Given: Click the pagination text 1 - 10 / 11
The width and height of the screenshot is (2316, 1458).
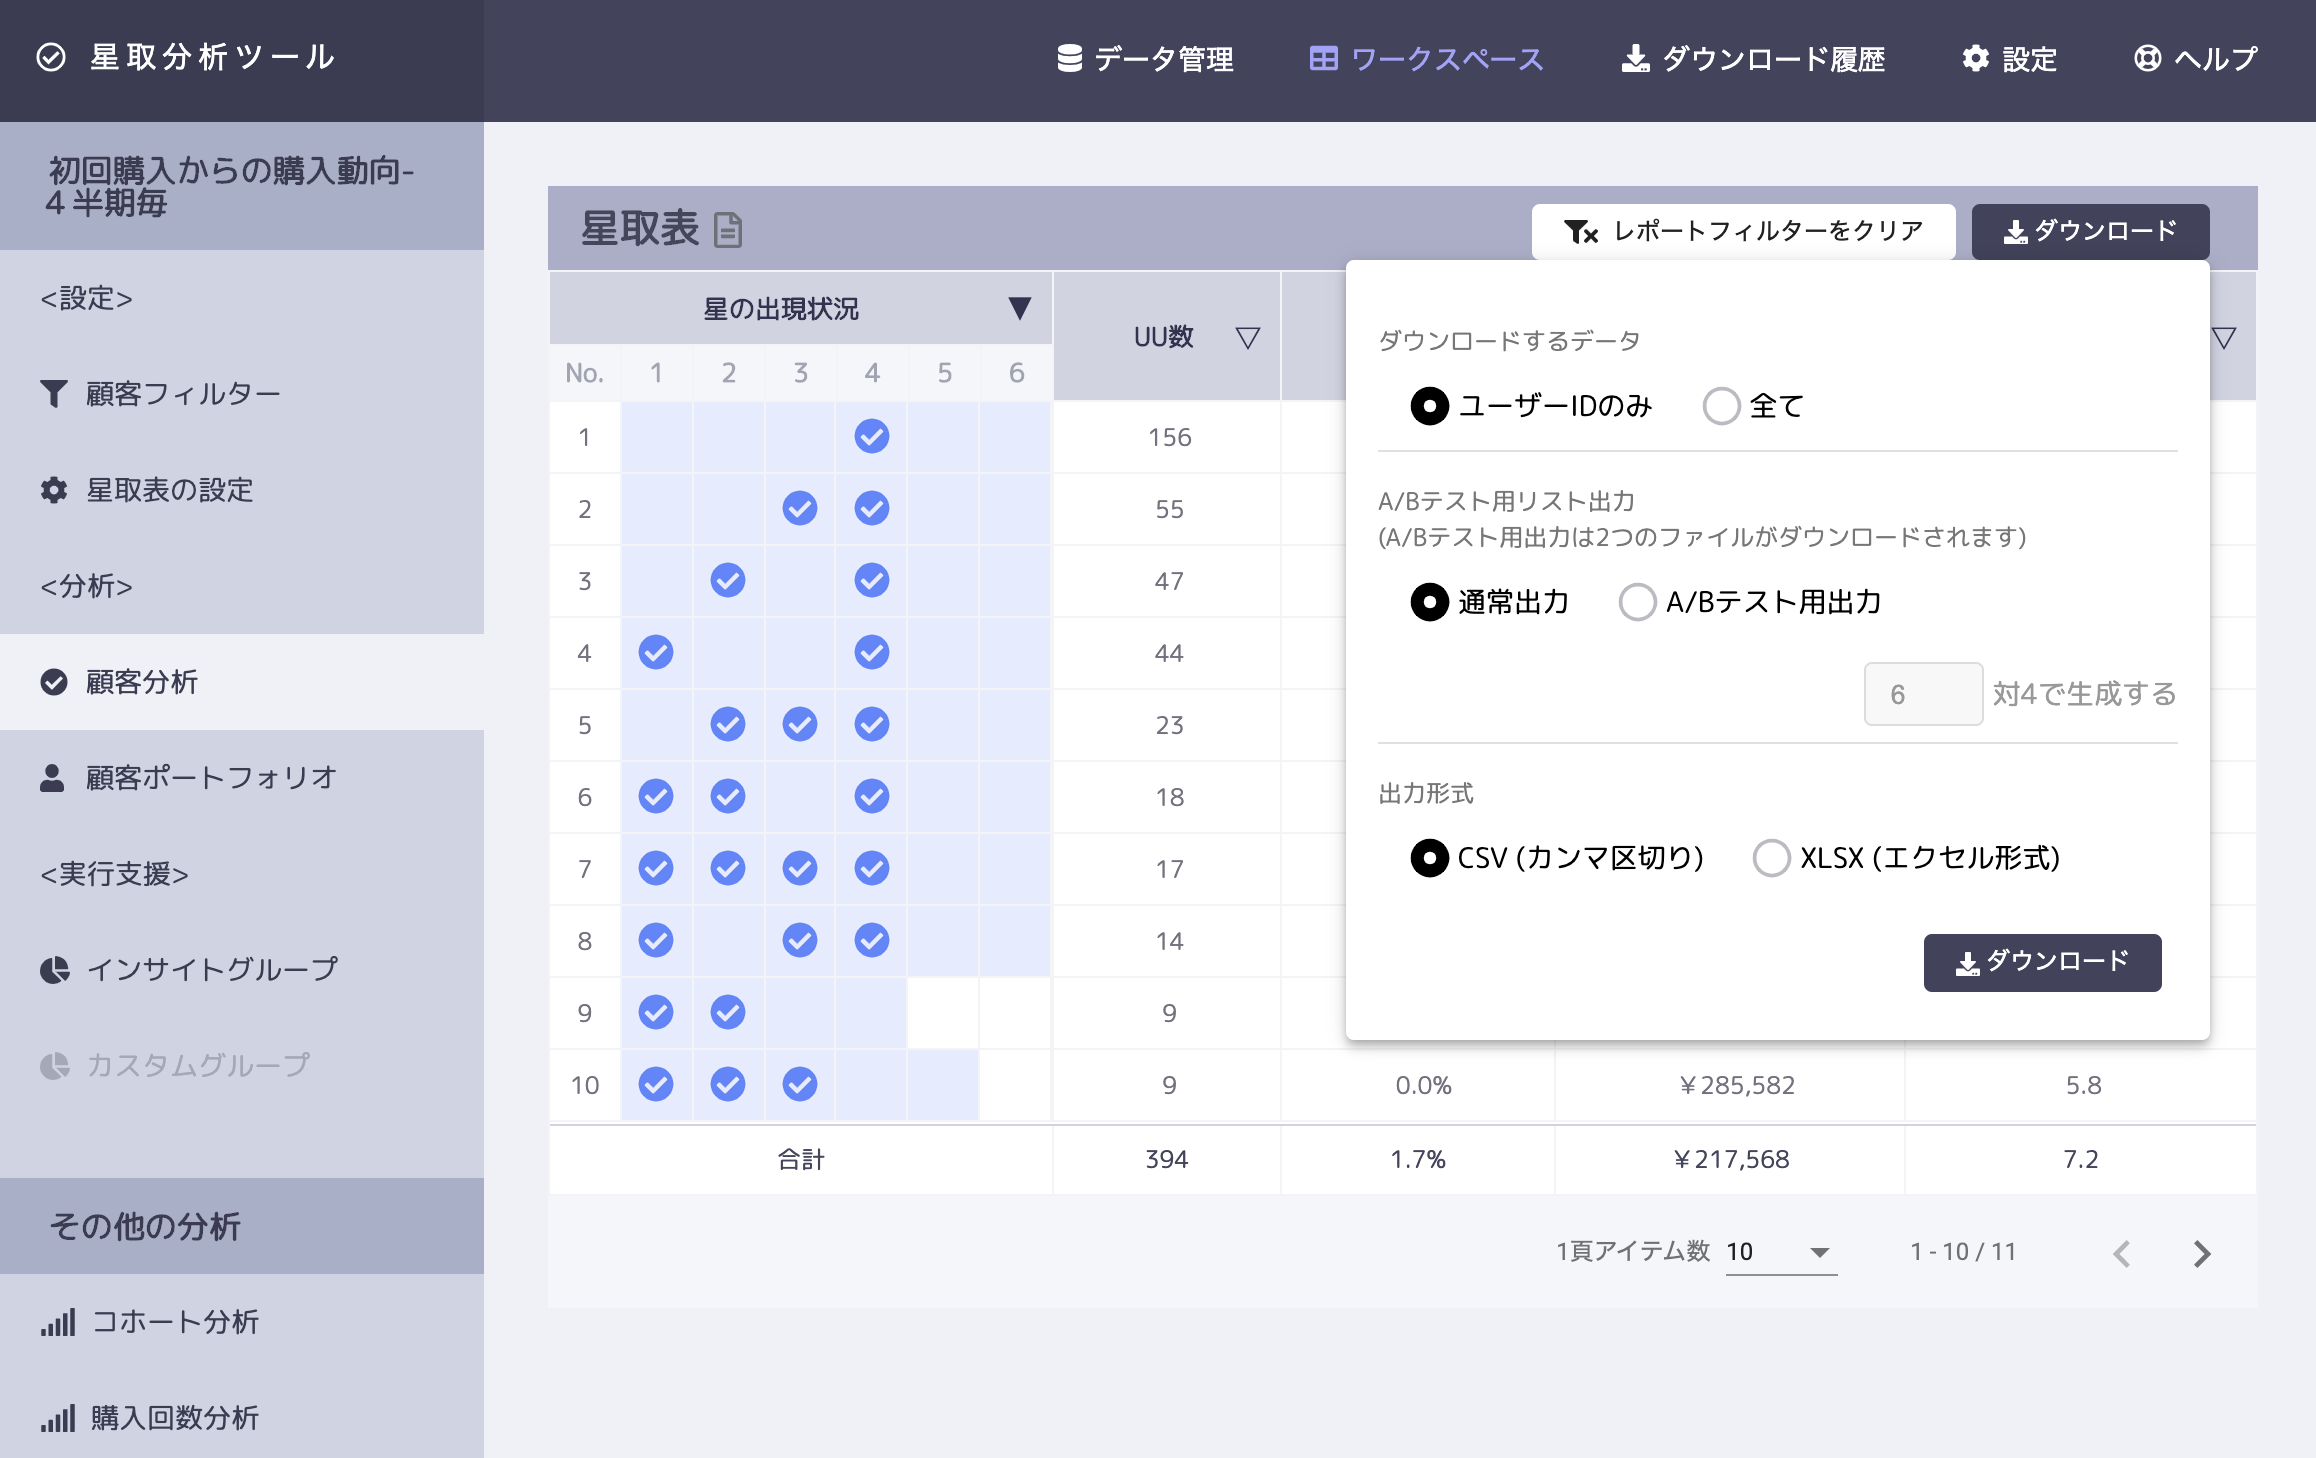Looking at the screenshot, I should point(1963,1252).
